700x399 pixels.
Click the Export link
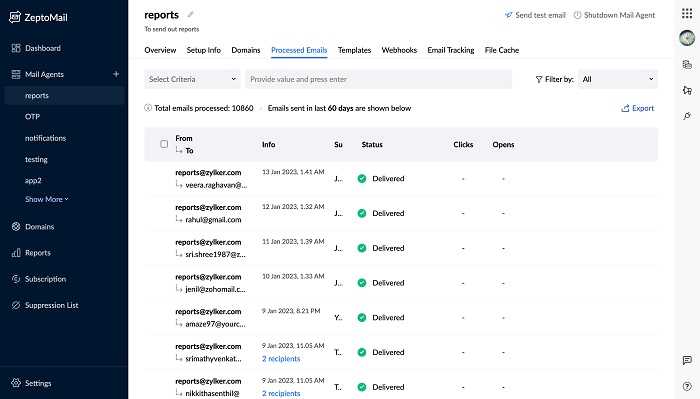coord(643,108)
